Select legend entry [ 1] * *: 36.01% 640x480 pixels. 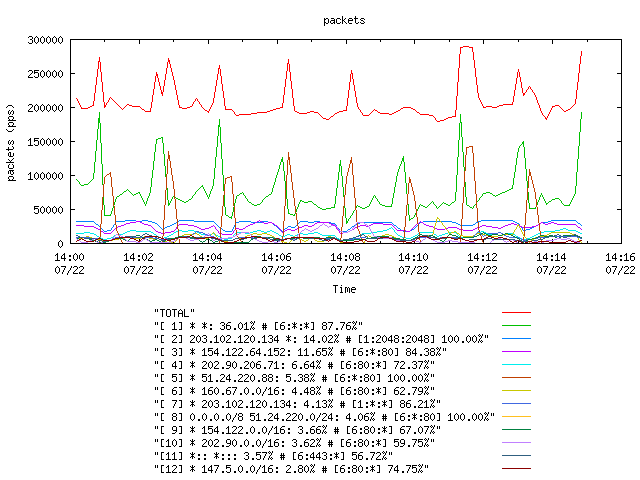[x=258, y=326]
